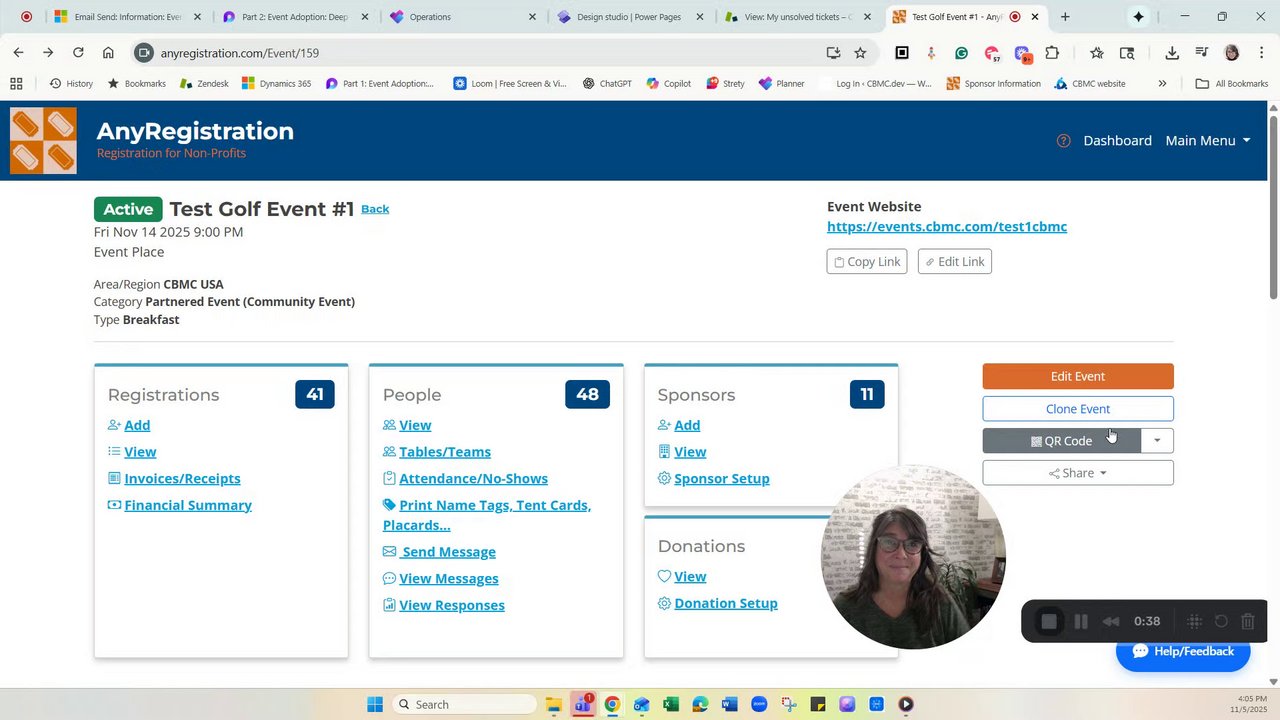1280x720 pixels.
Task: Open the Zendesk bookmark
Action: [x=204, y=84]
